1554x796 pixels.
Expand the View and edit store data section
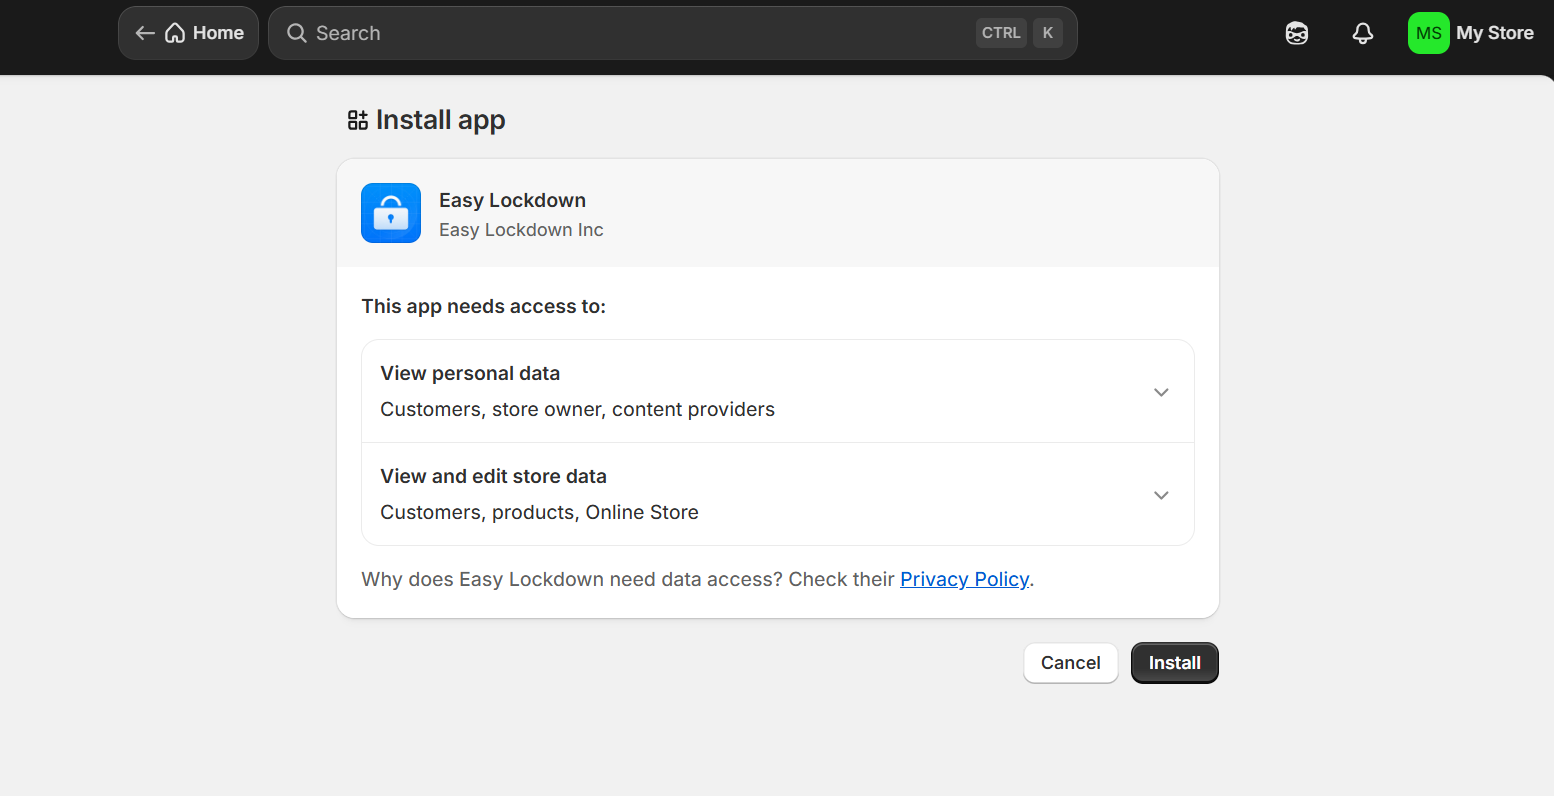click(x=778, y=494)
